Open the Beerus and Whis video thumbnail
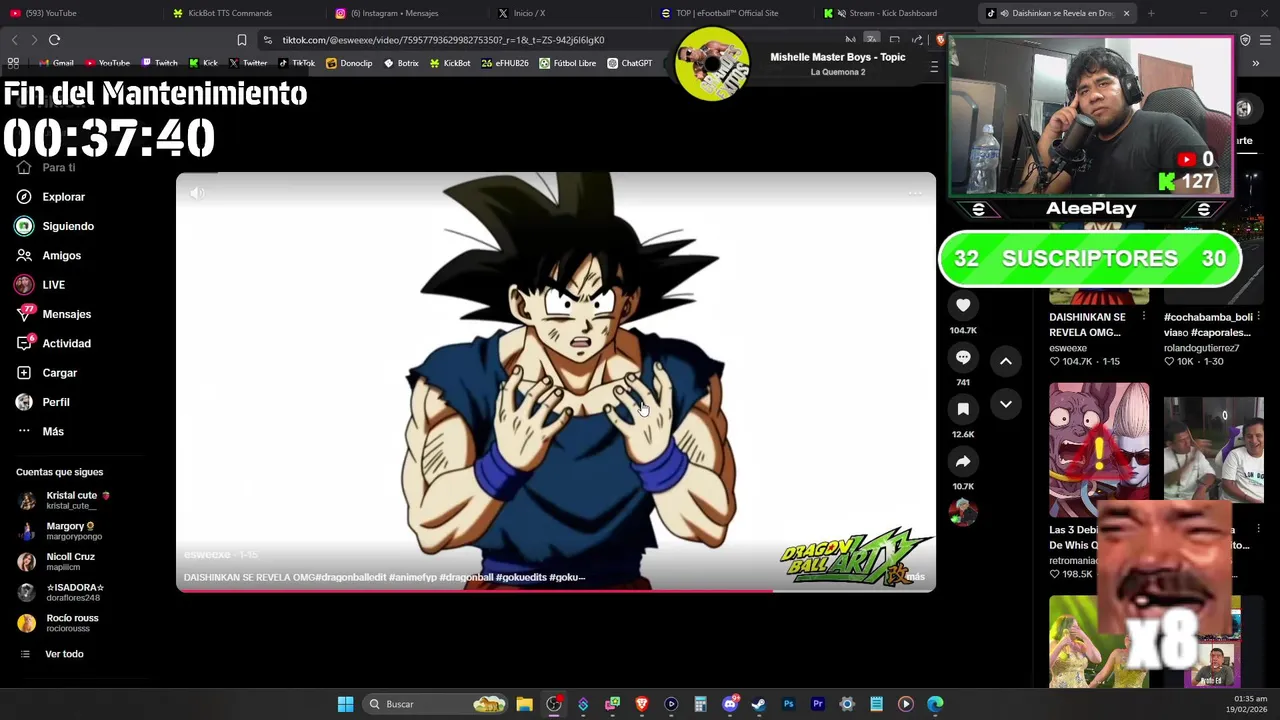The width and height of the screenshot is (1280, 720). [1099, 449]
